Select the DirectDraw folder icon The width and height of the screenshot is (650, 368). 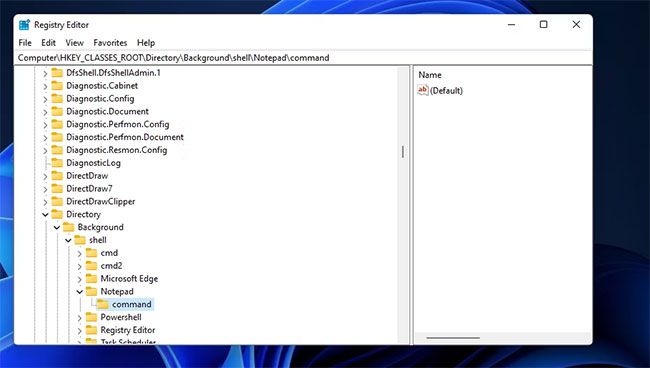(57, 176)
